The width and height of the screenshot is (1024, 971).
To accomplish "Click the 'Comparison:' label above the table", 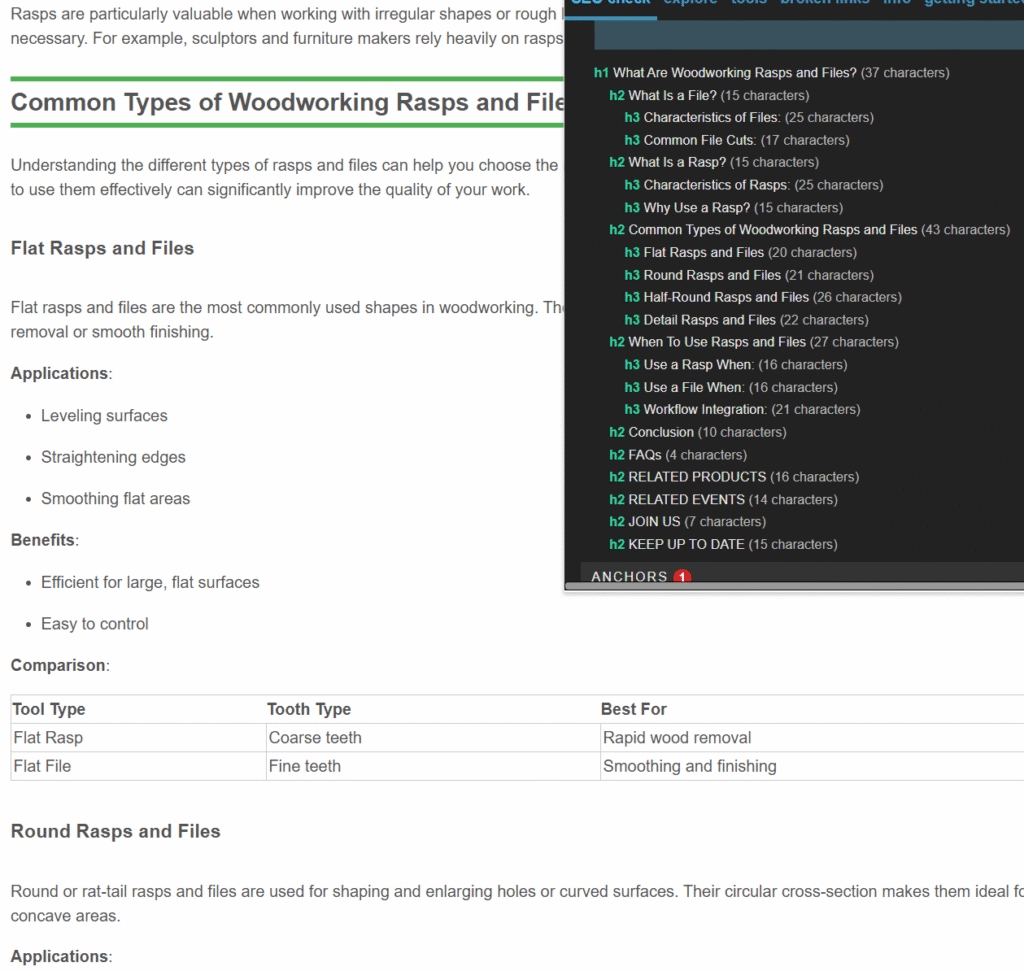I will pos(60,665).
